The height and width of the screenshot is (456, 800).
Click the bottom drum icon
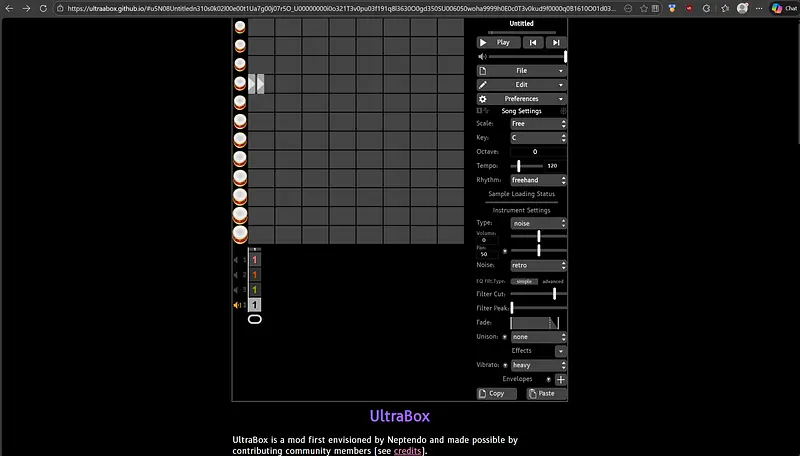(240, 234)
